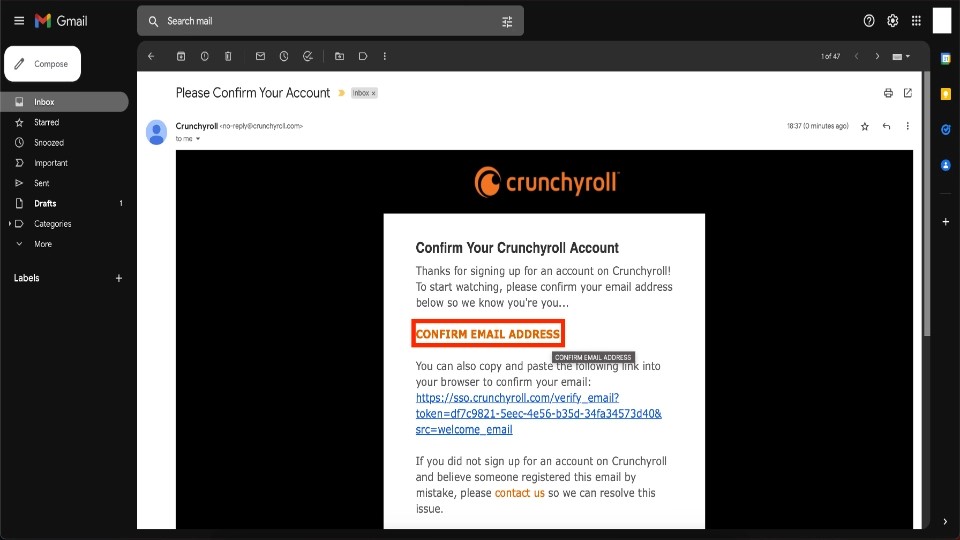Click the Crunchyroll logo in the email

point(546,182)
